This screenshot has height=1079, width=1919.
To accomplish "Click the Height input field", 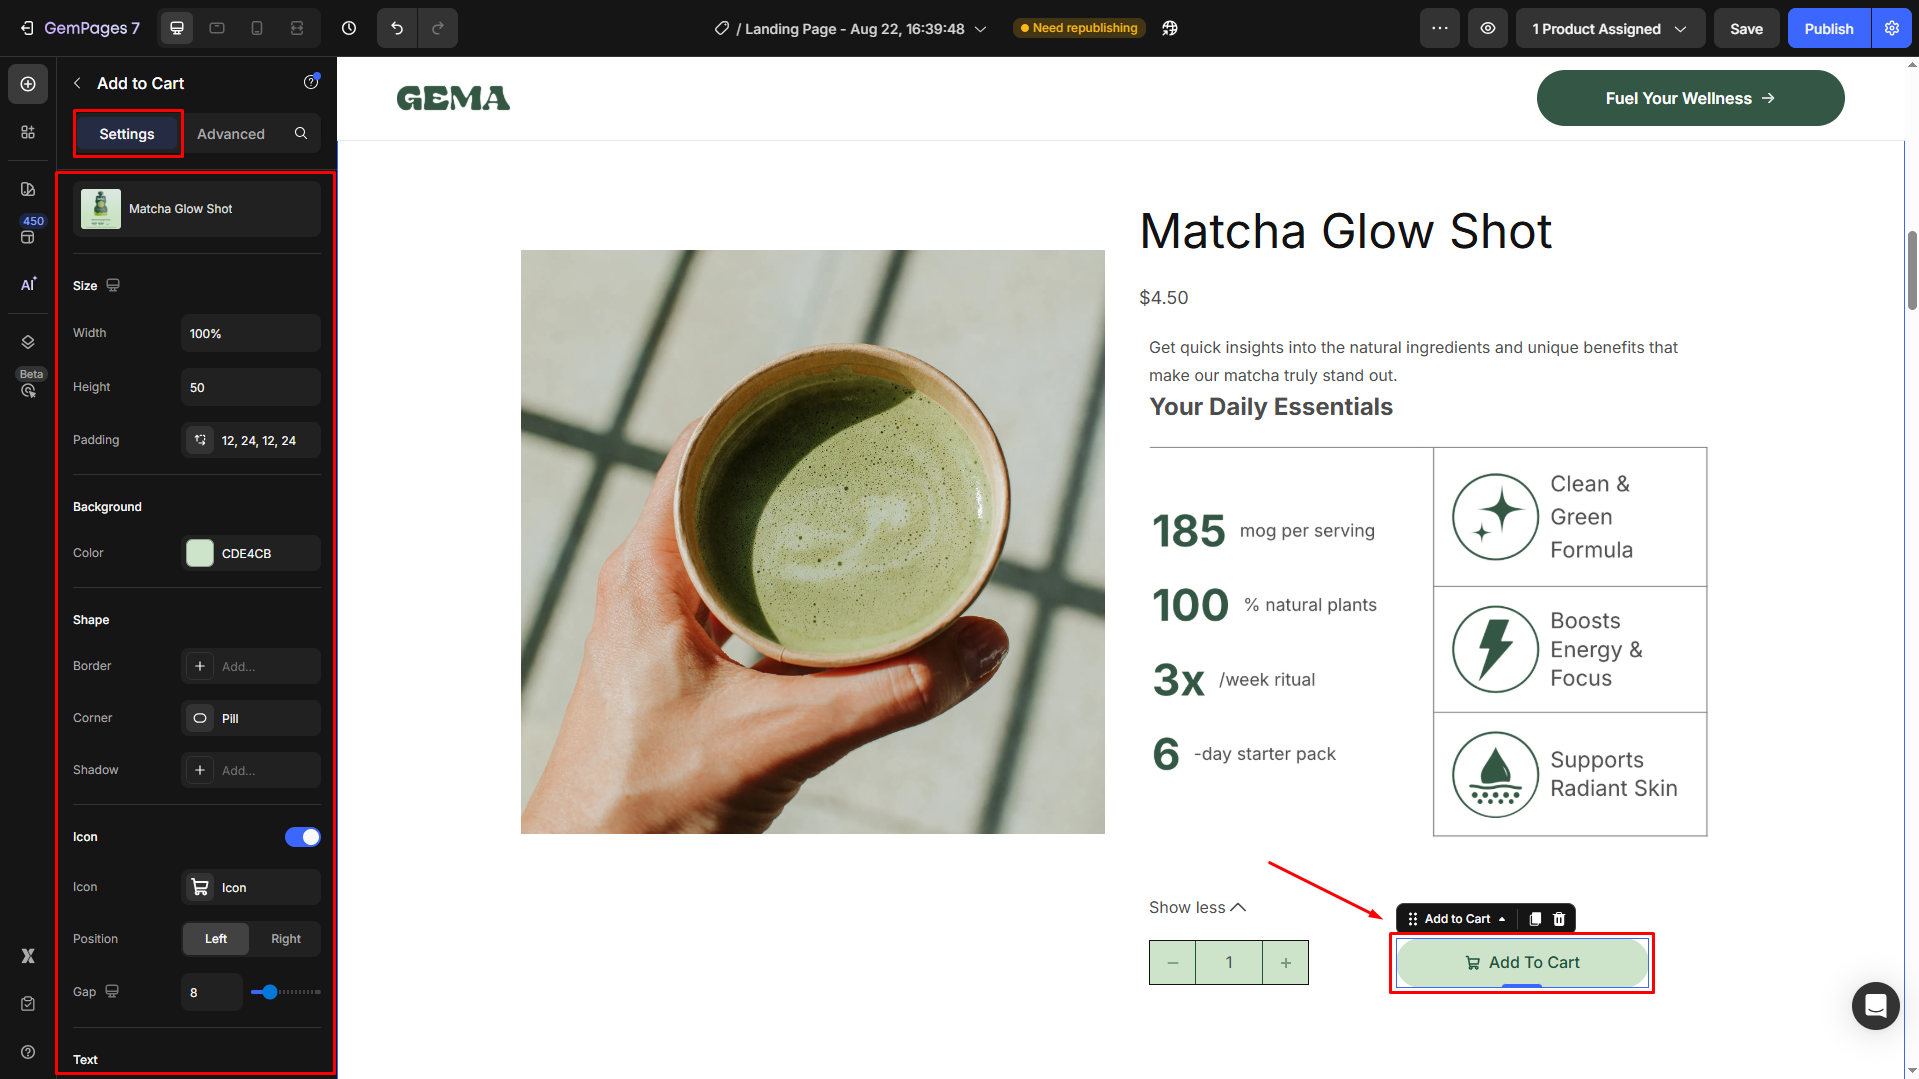I will pyautogui.click(x=250, y=387).
